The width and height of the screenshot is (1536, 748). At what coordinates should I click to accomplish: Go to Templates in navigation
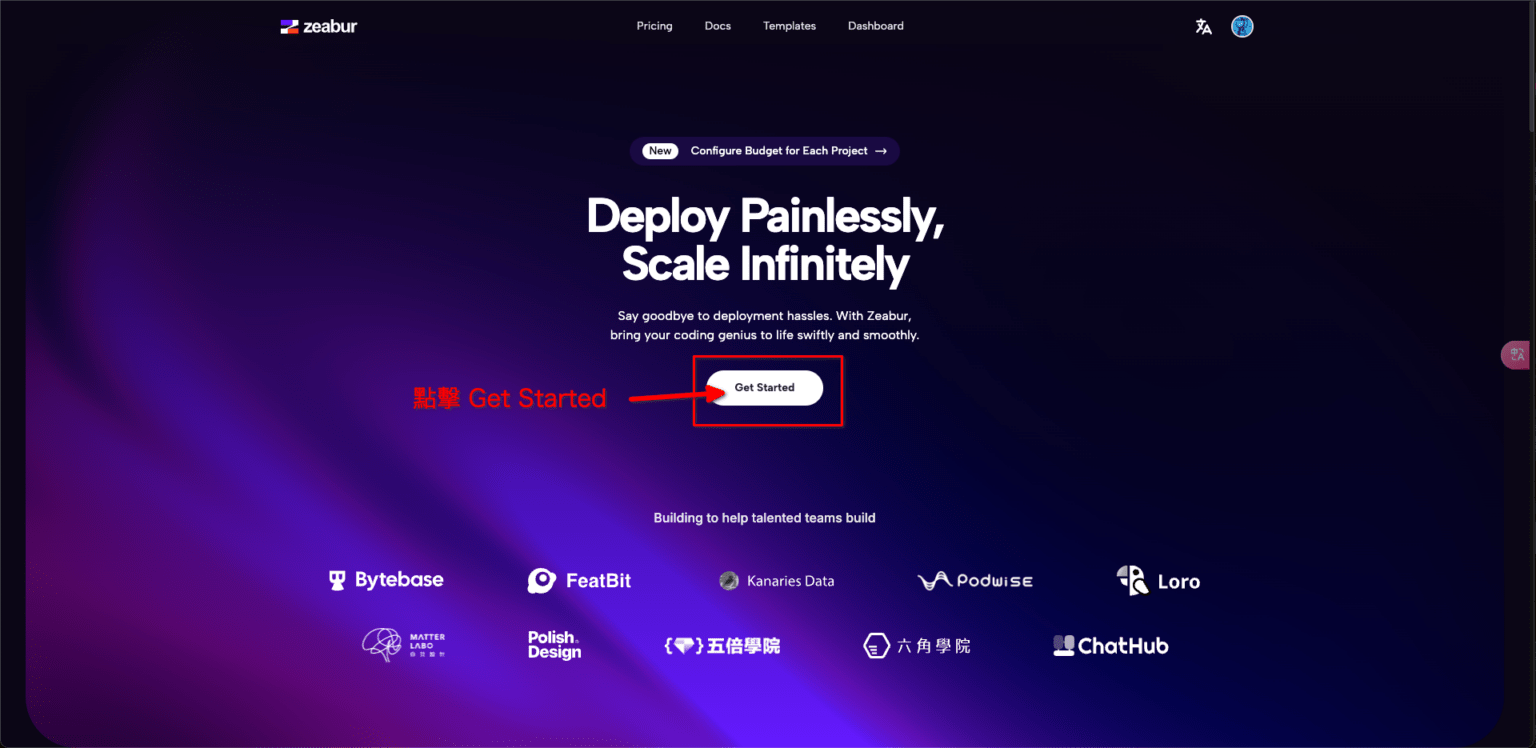pos(789,26)
